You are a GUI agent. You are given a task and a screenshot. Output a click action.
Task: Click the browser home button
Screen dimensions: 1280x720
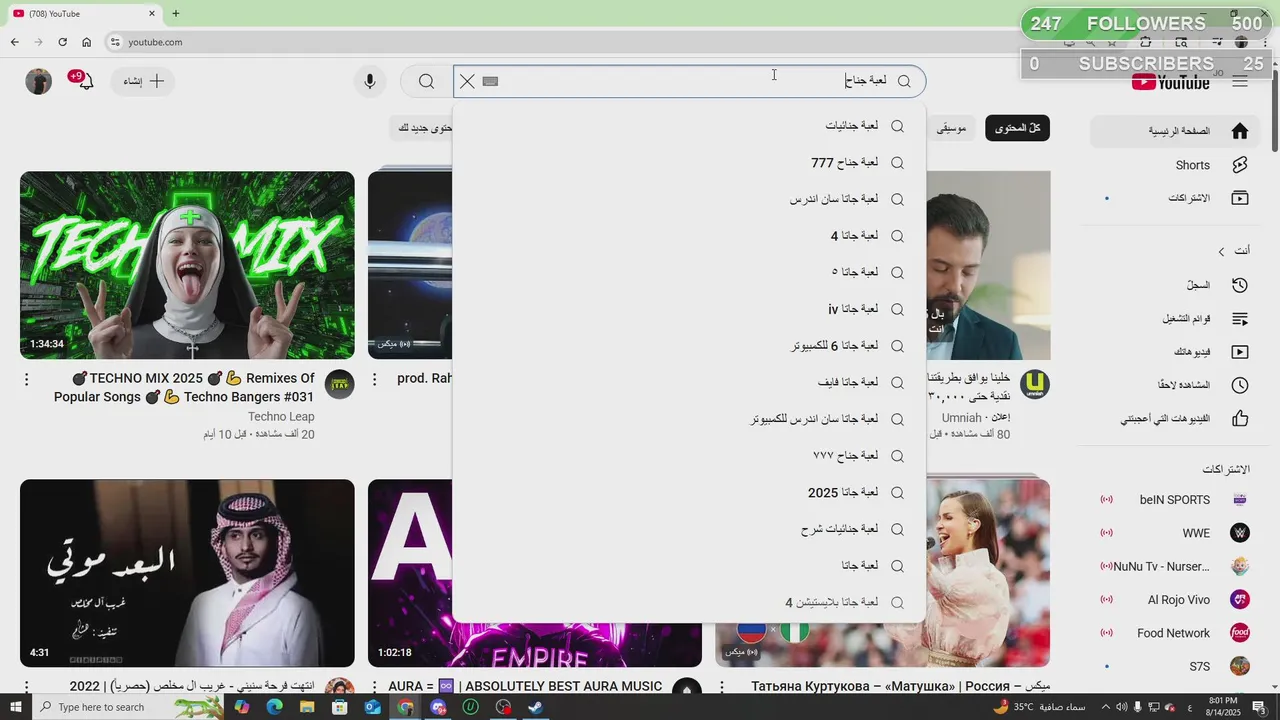(86, 42)
